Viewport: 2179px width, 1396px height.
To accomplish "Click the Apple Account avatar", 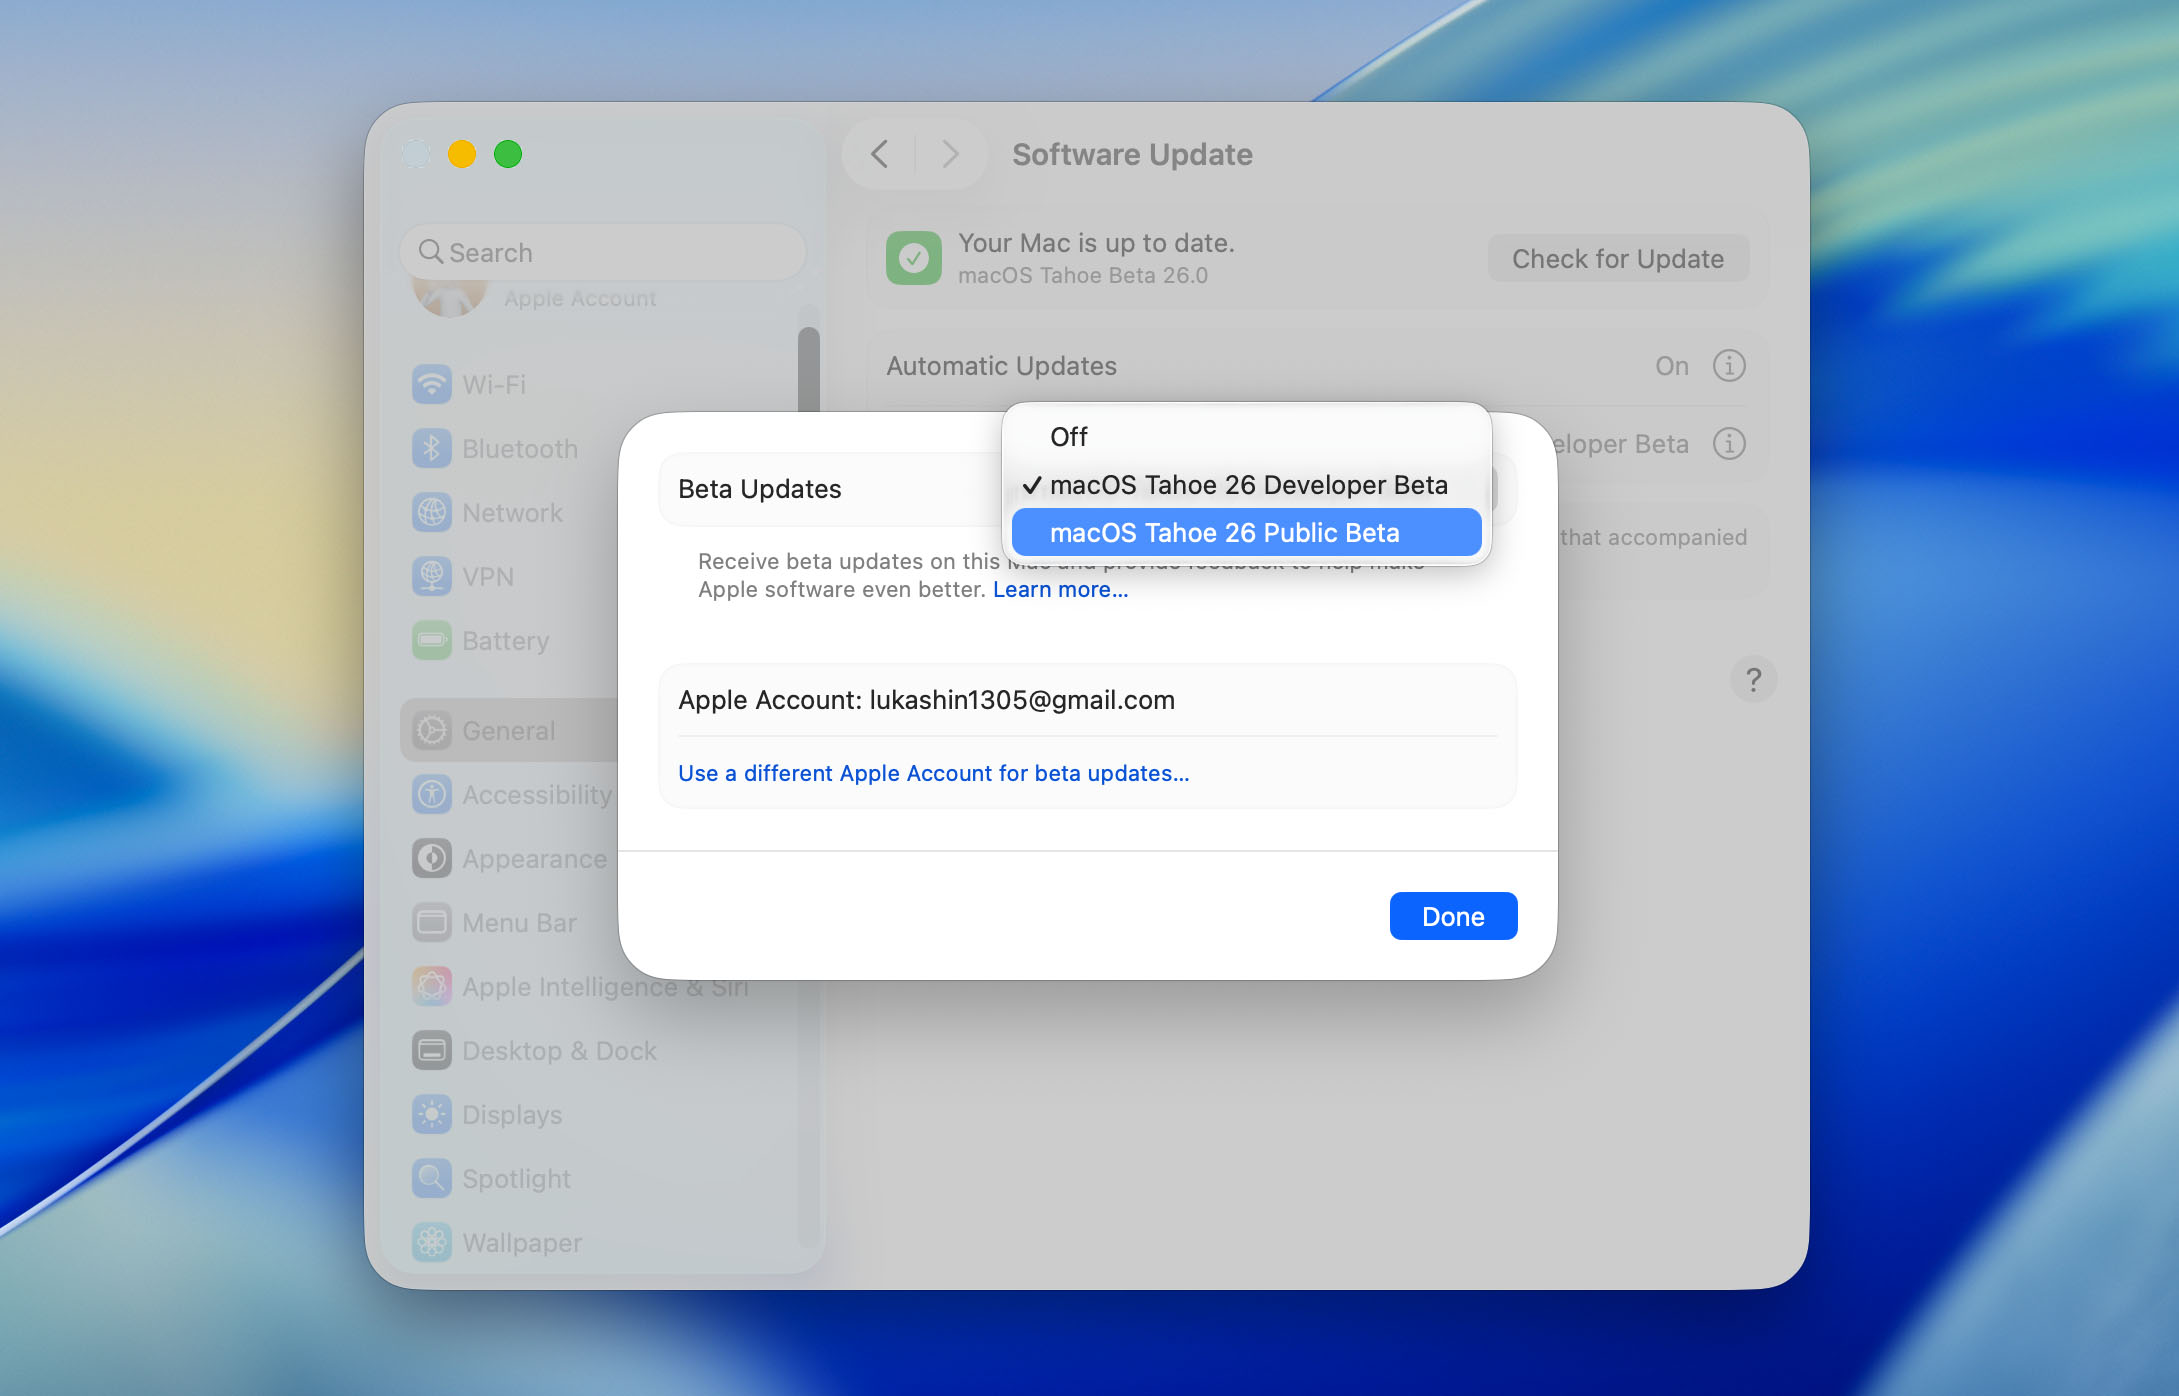I will coord(449,298).
